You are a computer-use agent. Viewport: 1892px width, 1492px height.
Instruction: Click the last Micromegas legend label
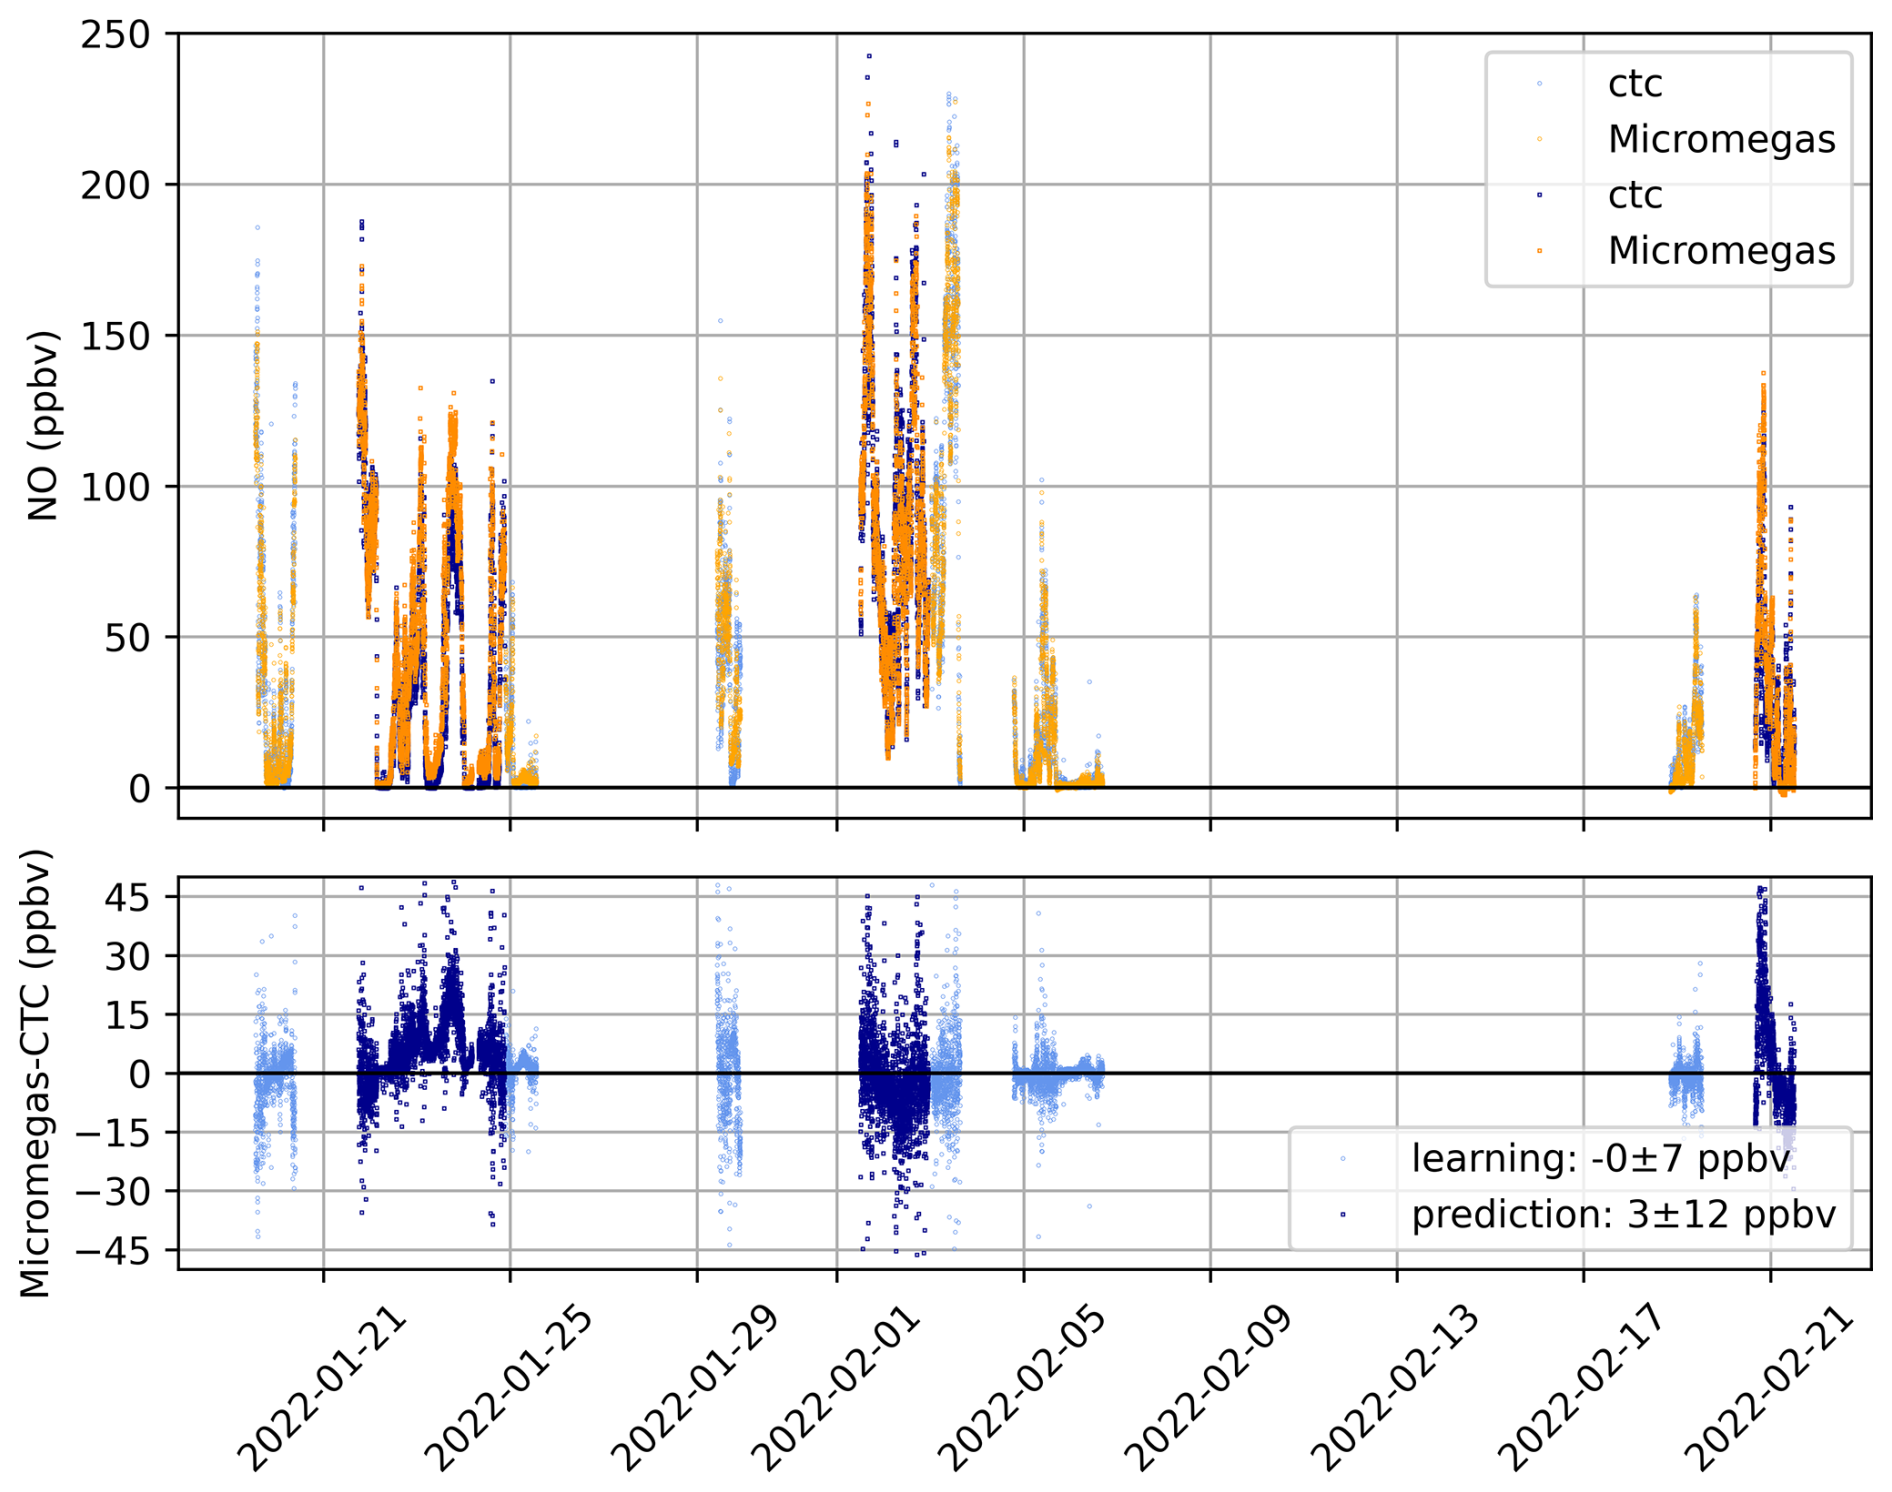tap(1721, 251)
